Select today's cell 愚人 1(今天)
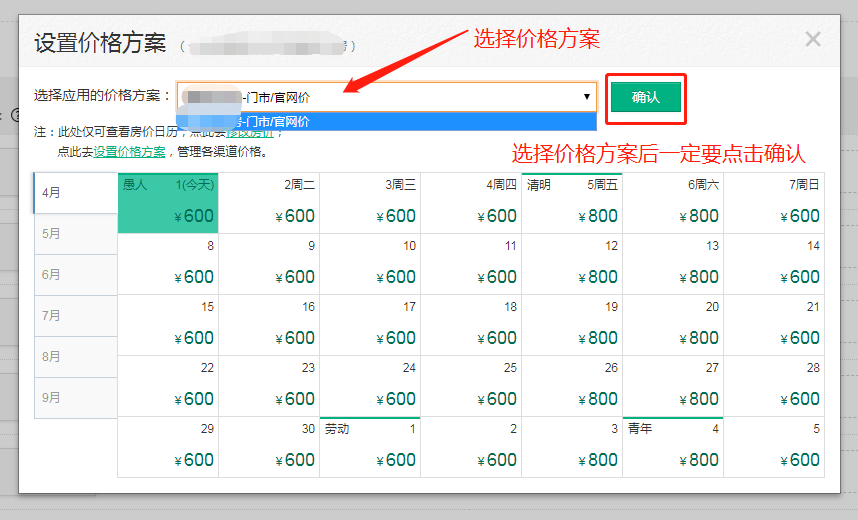 click(x=168, y=203)
